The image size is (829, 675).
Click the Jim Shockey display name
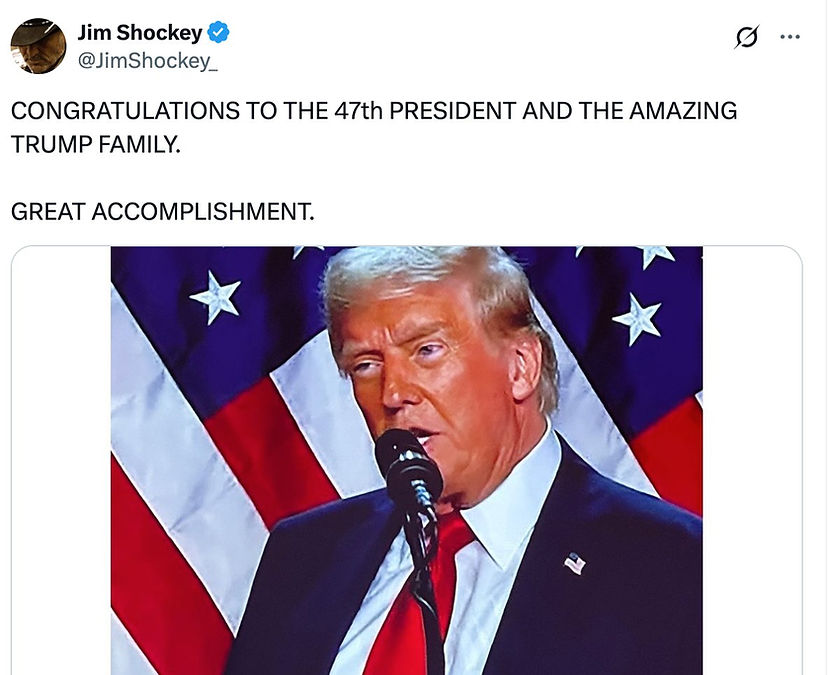point(139,33)
